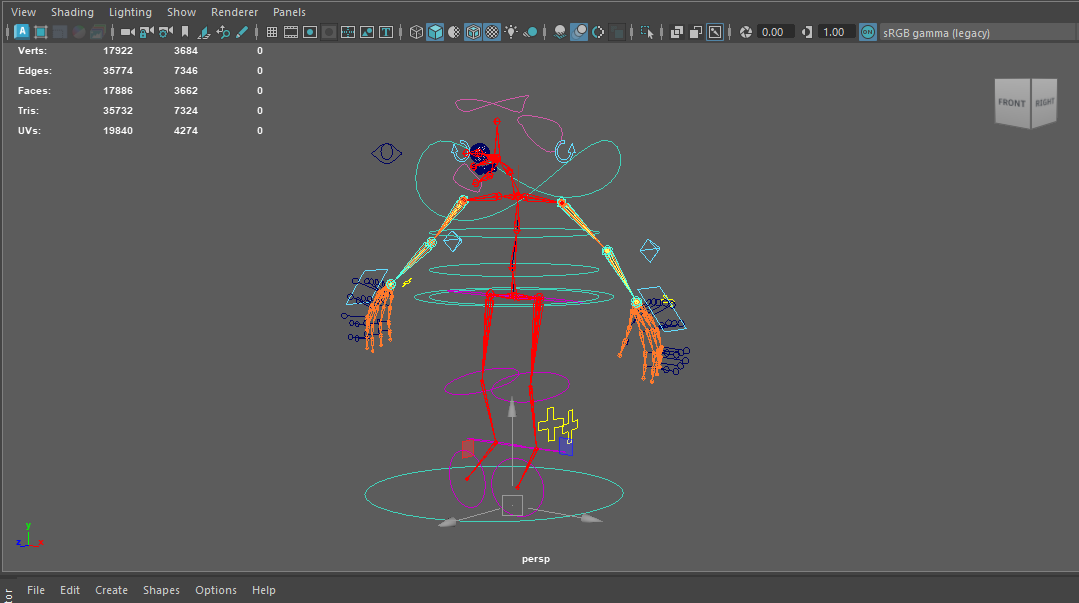Open the Show menu in viewport
The height and width of the screenshot is (603, 1079).
(x=181, y=12)
